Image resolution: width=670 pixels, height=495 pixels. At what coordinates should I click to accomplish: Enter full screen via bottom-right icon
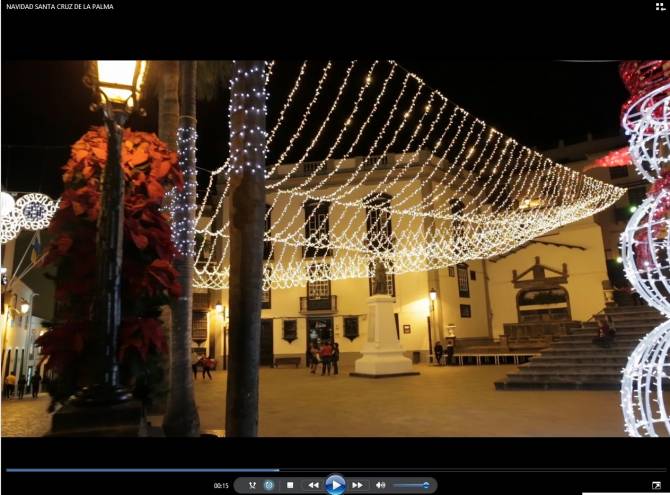pyautogui.click(x=657, y=486)
